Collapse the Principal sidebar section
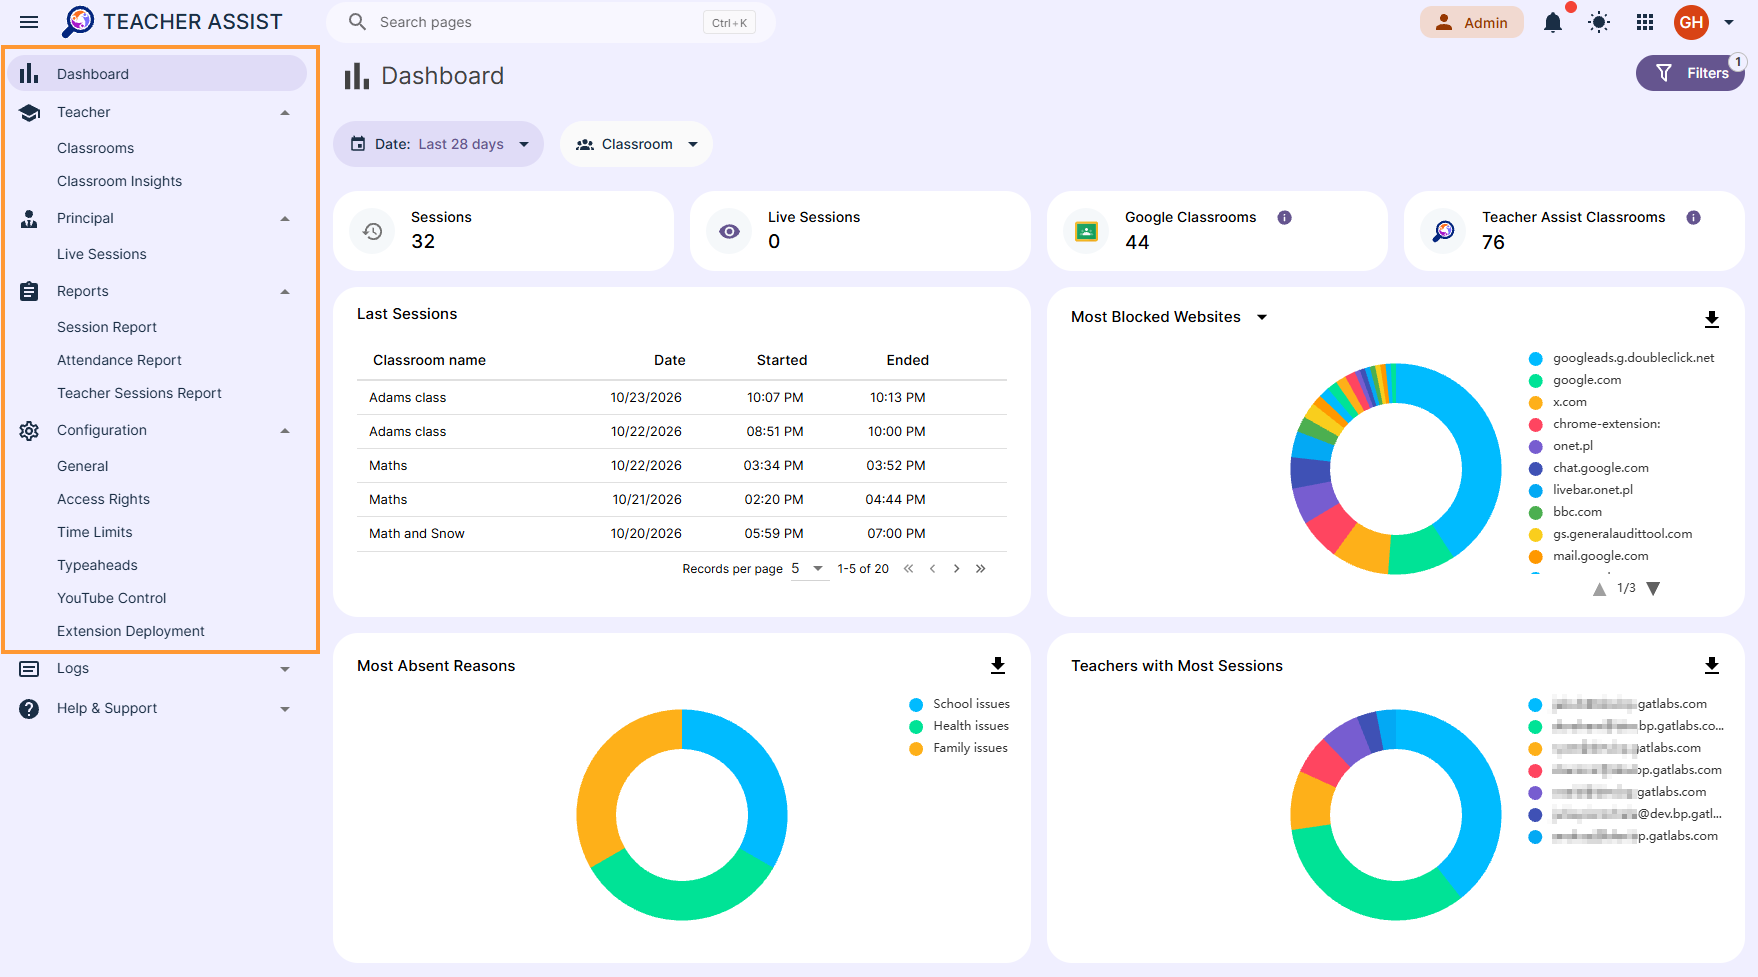Viewport: 1758px width, 977px height. coord(285,219)
